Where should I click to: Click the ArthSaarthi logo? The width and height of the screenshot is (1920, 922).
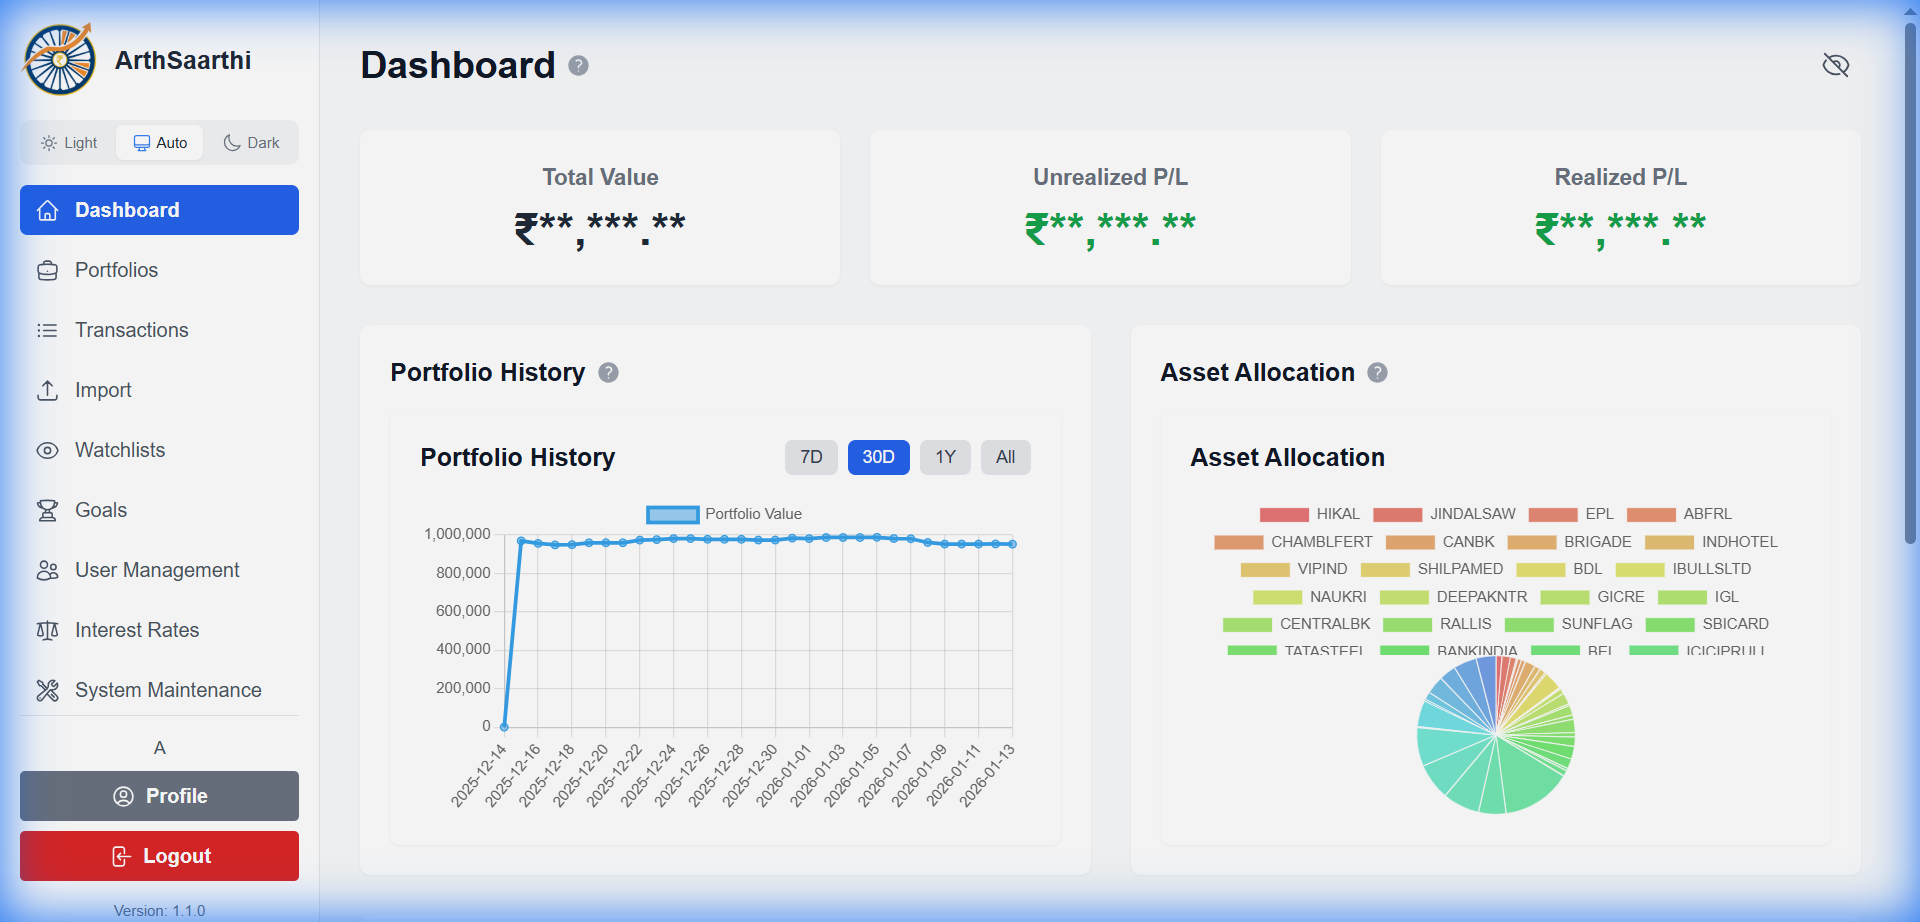point(58,58)
